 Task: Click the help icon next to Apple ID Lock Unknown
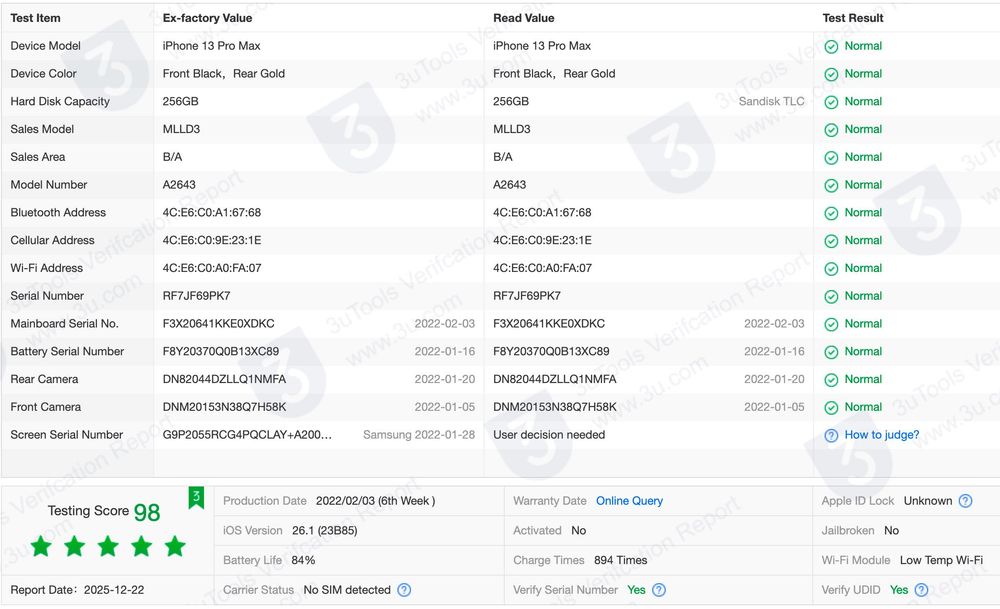tap(966, 501)
